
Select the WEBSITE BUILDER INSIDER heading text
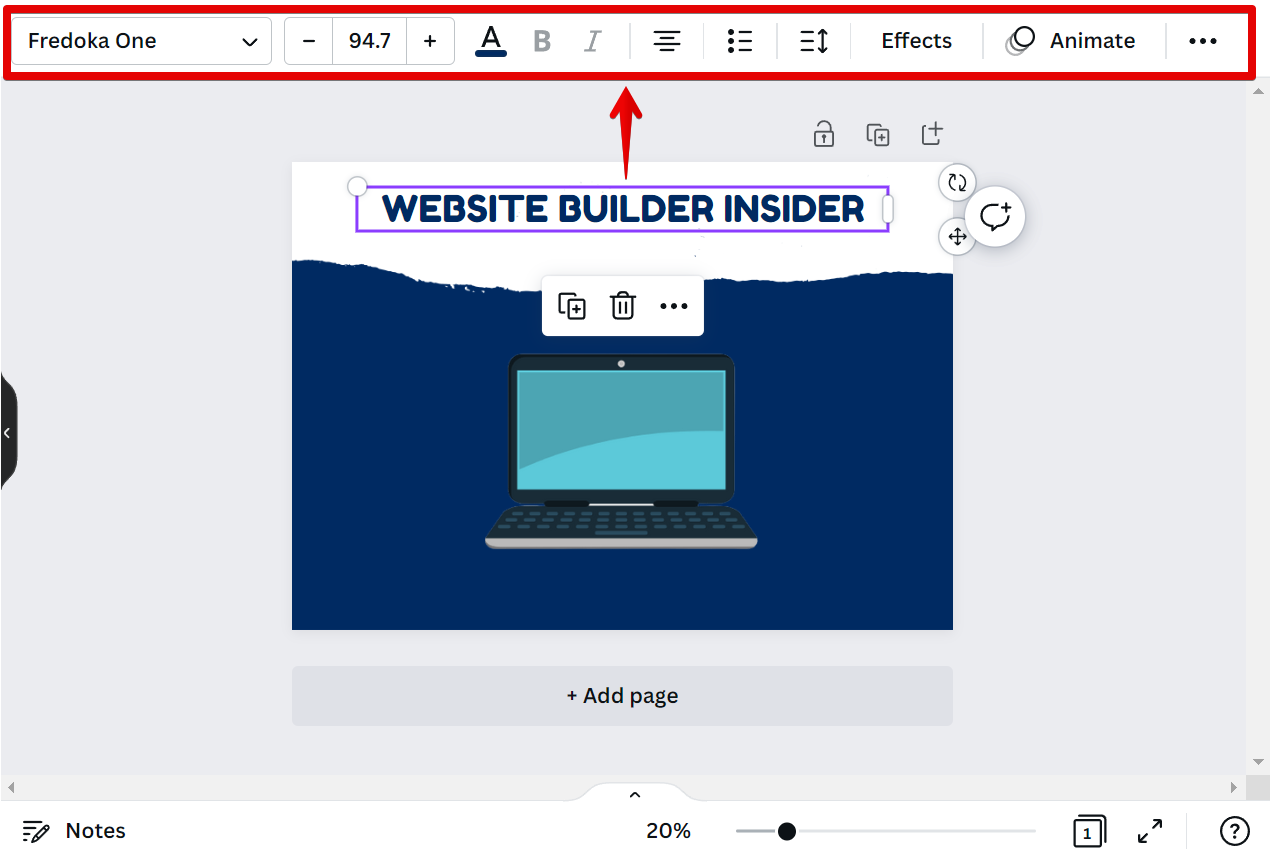[x=623, y=209]
